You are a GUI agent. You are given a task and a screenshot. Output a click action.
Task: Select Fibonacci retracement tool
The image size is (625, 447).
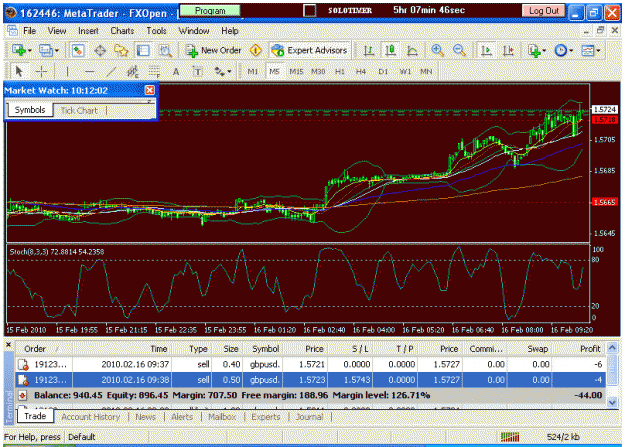[x=154, y=72]
